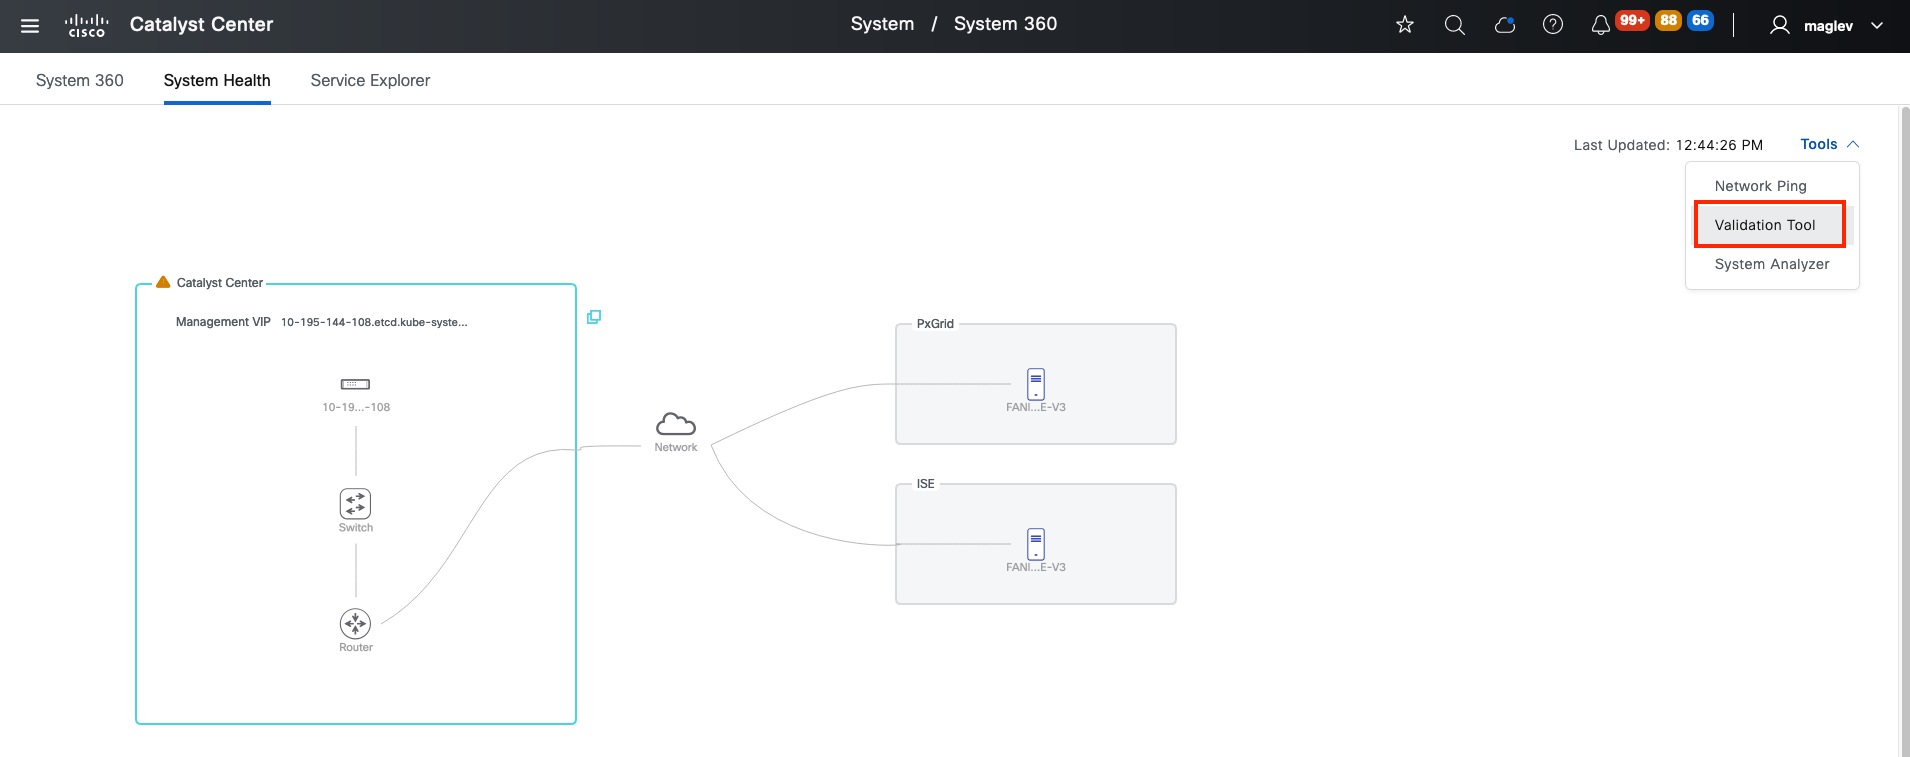Click the Cisco logo
1910x757 pixels.
coord(86,26)
